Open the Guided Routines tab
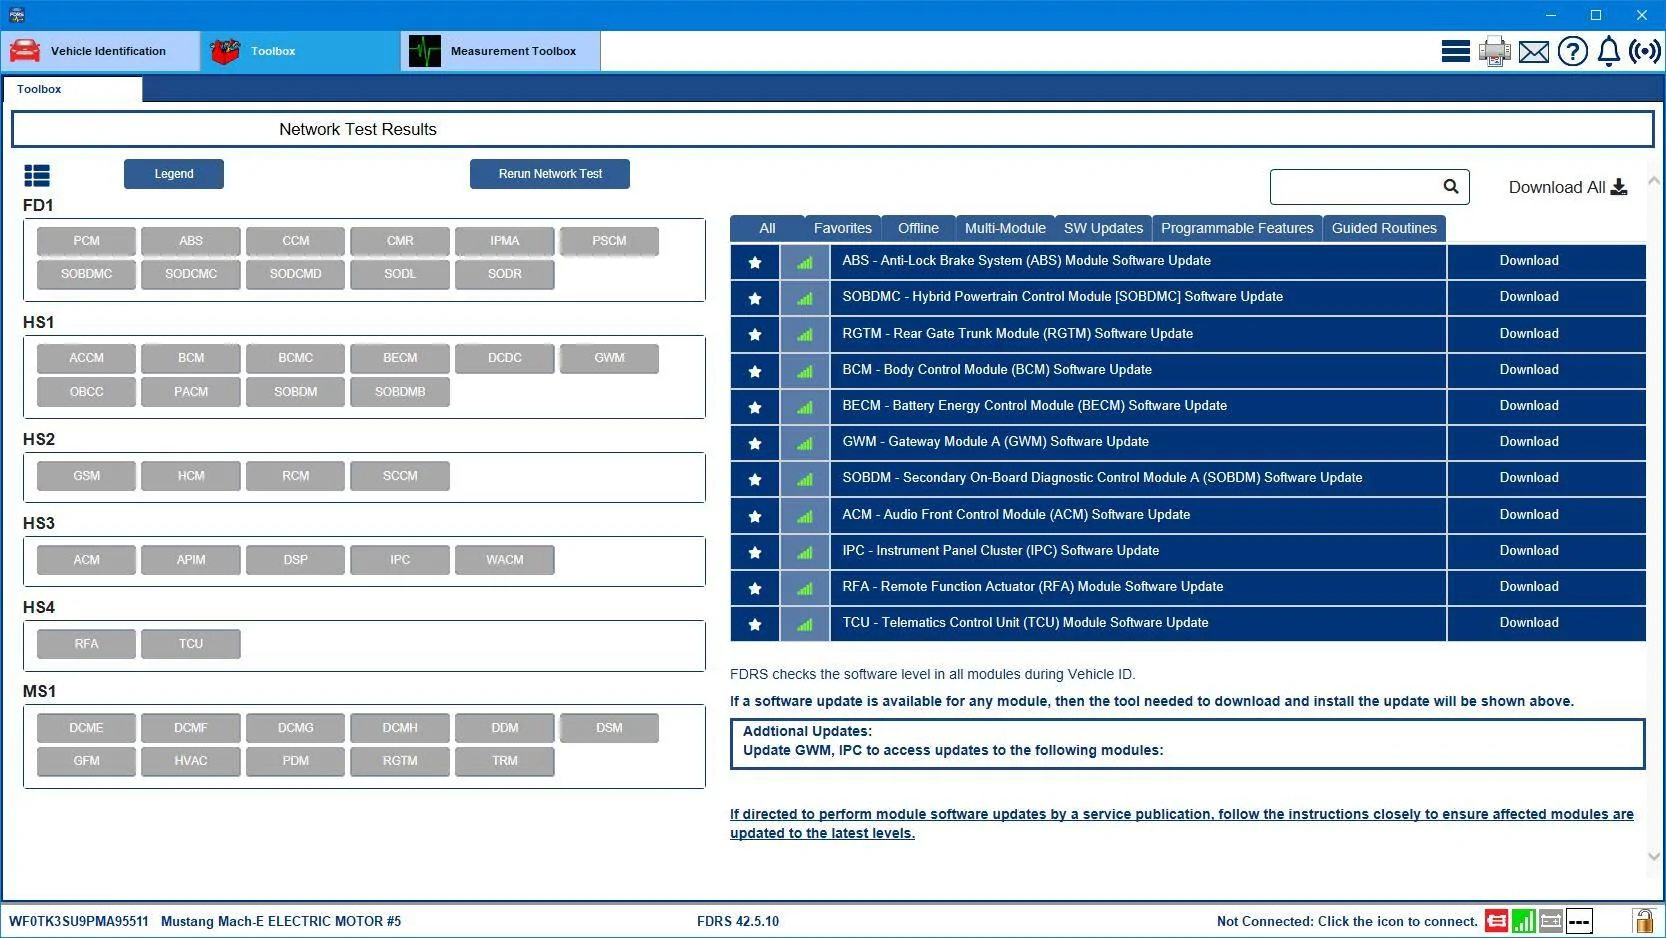The image size is (1666, 938). [1384, 228]
